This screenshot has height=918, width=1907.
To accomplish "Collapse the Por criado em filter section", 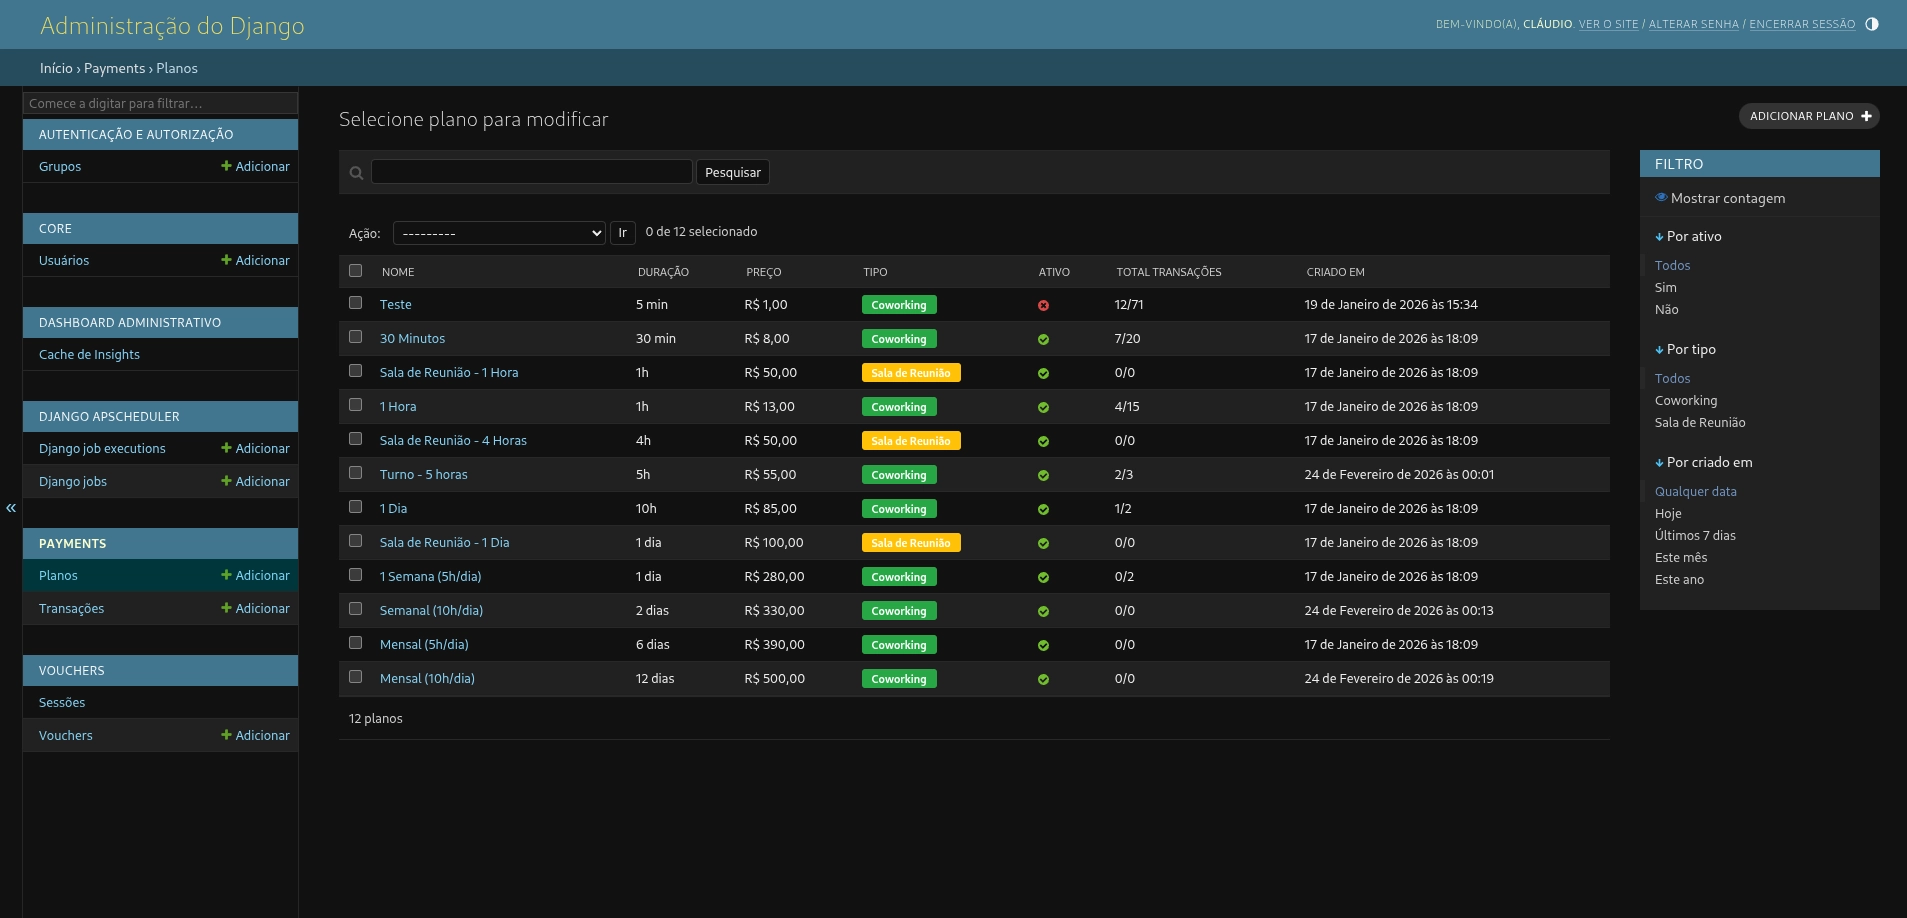I will [x=1703, y=462].
